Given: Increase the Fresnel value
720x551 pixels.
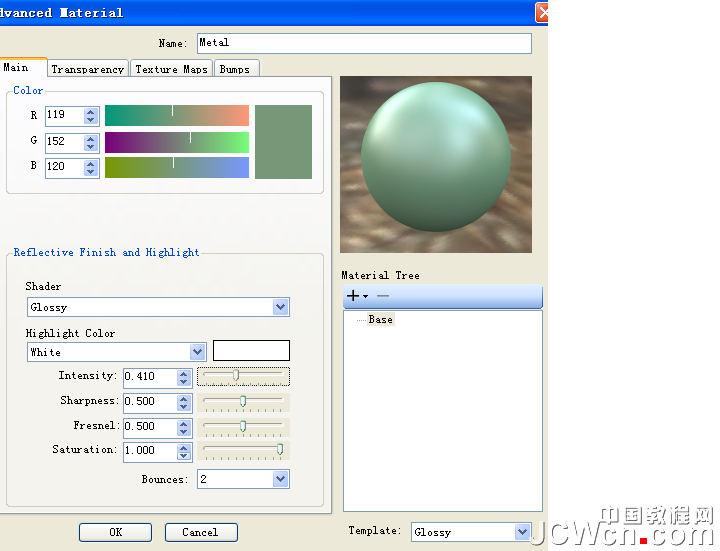Looking at the screenshot, I should tap(184, 423).
